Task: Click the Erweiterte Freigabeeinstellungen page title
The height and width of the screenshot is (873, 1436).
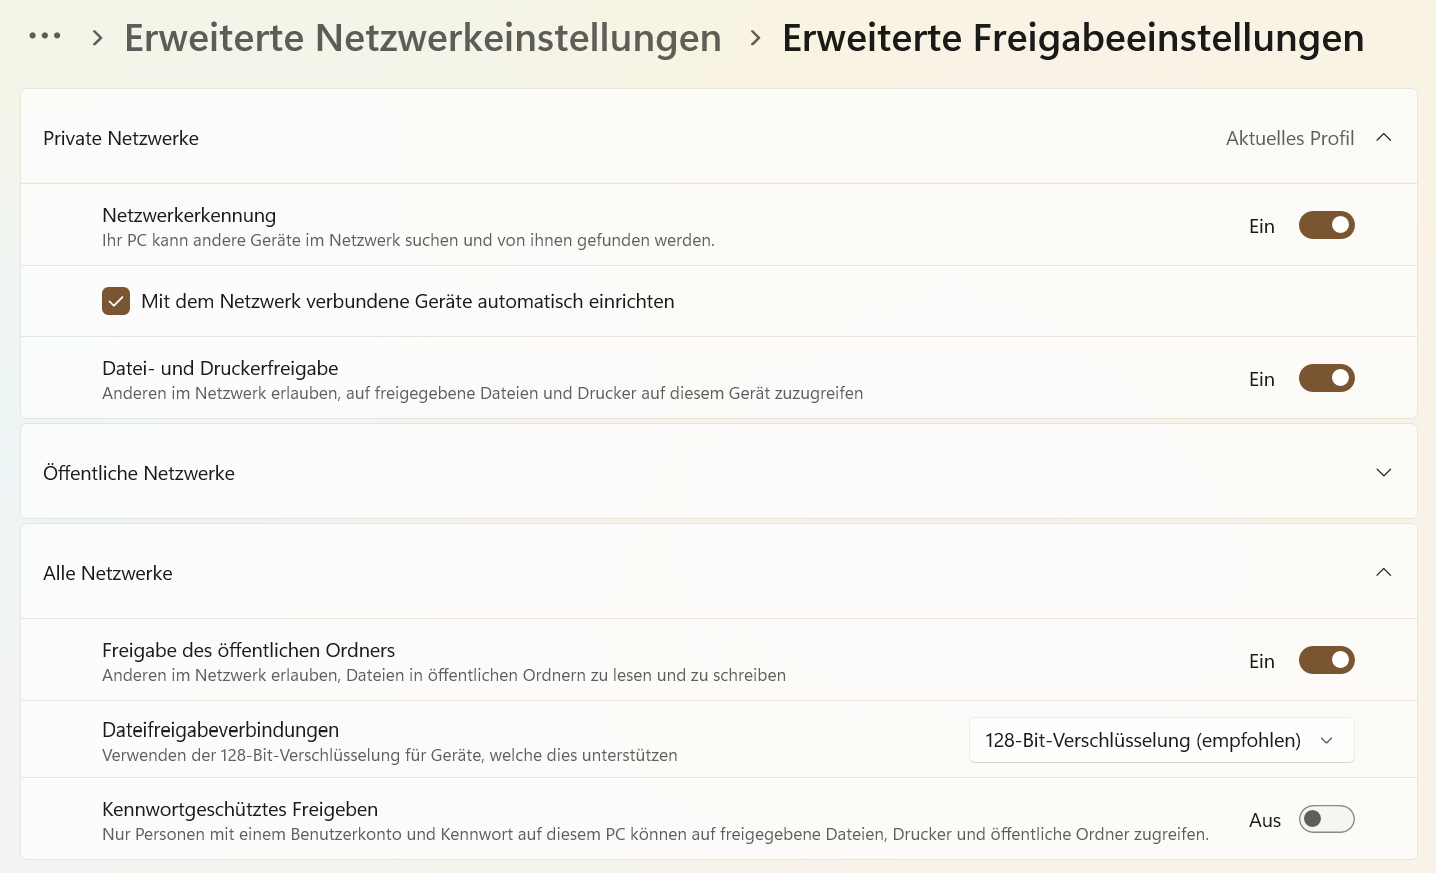Action: pos(1073,38)
